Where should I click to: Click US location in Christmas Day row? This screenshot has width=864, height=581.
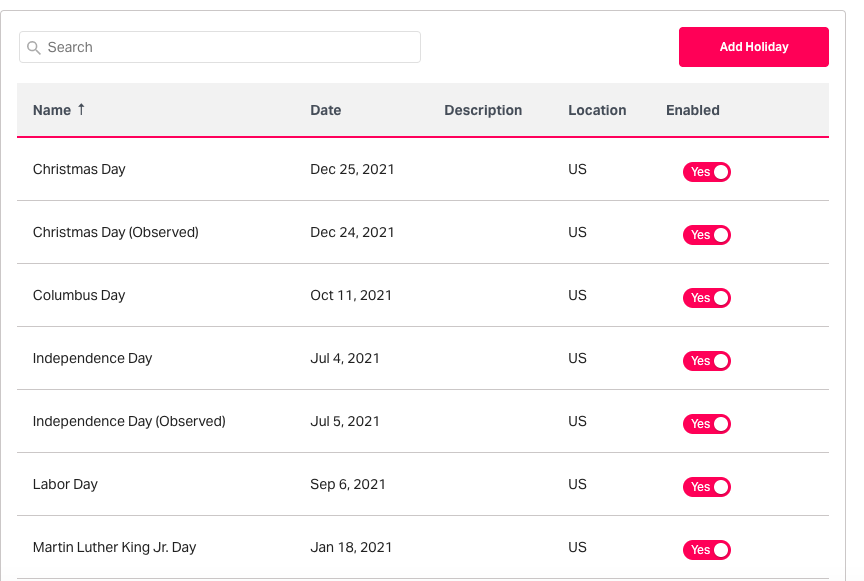[577, 169]
